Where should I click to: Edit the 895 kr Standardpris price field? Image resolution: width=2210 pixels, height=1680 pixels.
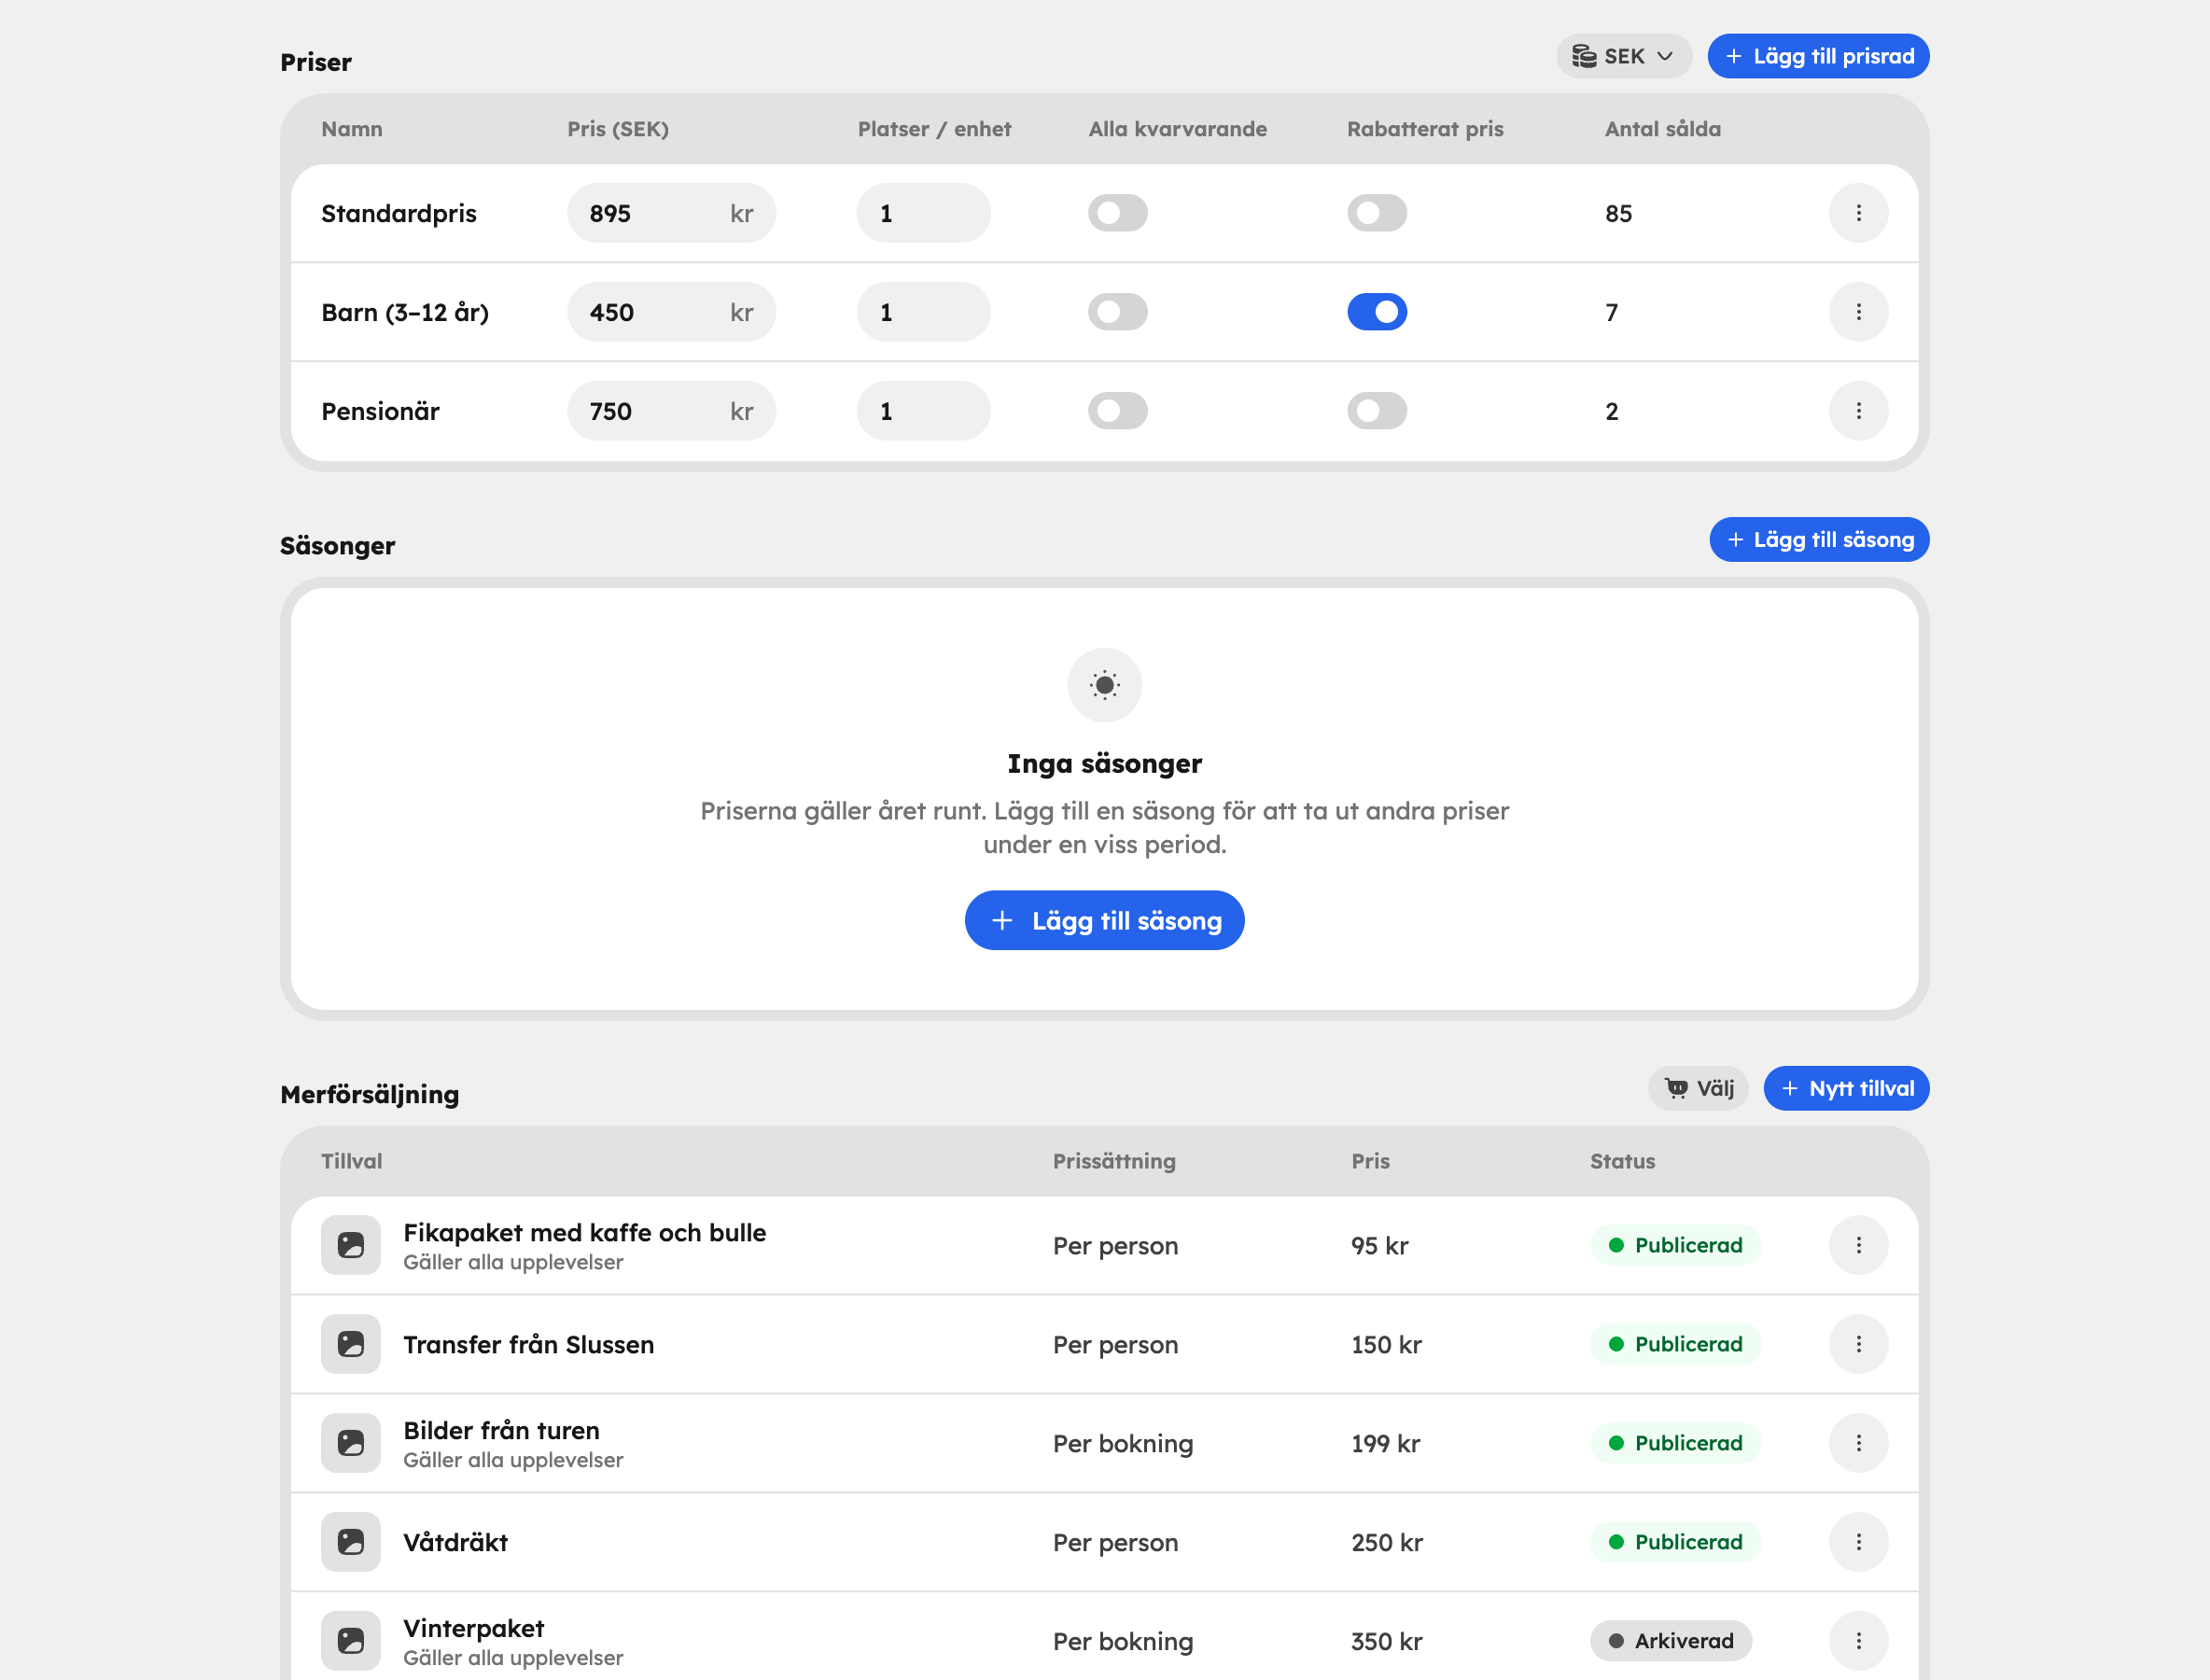click(x=671, y=213)
